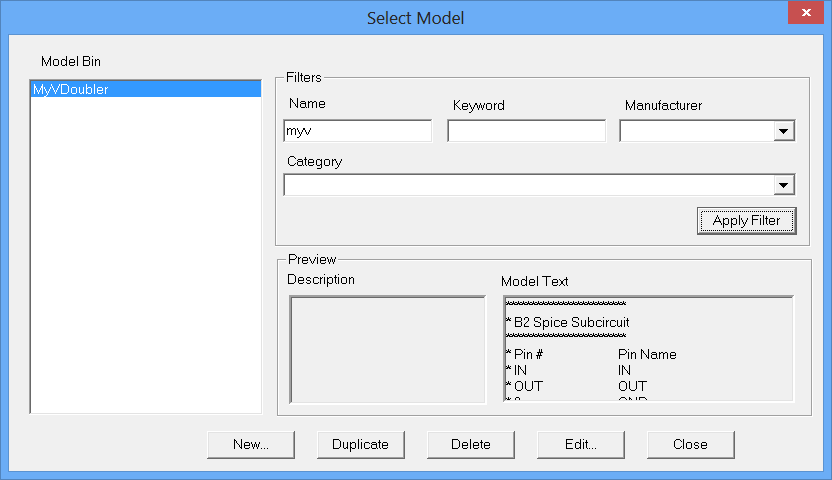This screenshot has height=480, width=832.
Task: Open the Category dropdown arrow
Action: 783,185
